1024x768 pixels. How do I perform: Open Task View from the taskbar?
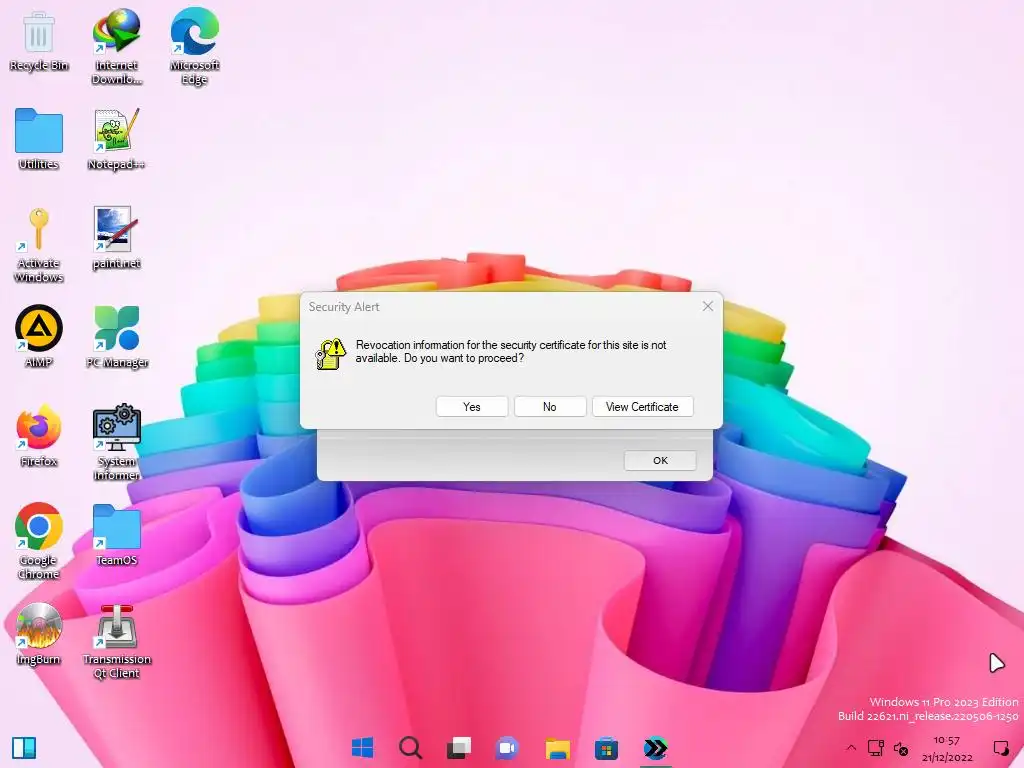click(458, 747)
